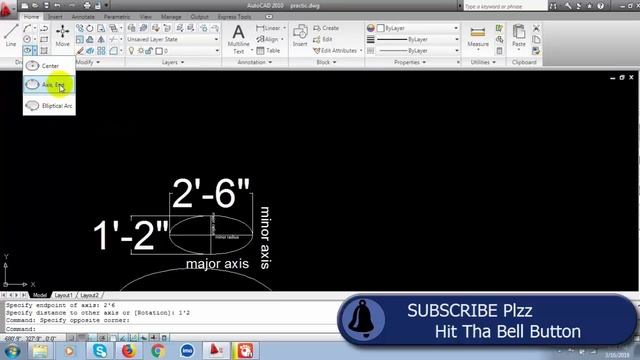Click the Mirror tool icon
640x360 pixels.
(x=101, y=39)
